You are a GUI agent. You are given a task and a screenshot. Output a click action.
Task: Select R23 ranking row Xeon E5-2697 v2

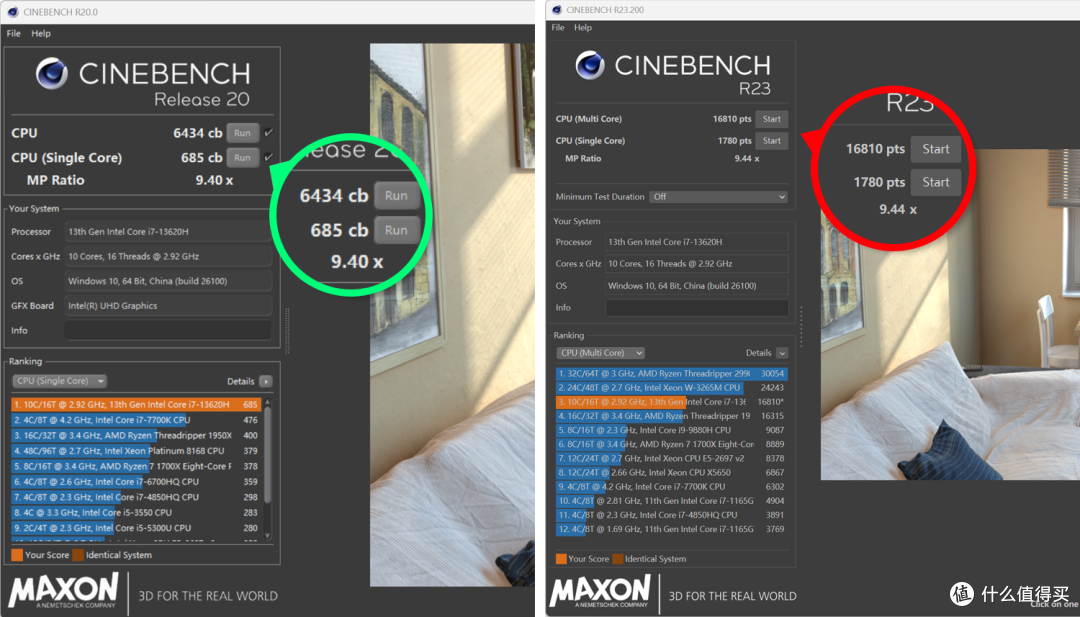pos(672,459)
